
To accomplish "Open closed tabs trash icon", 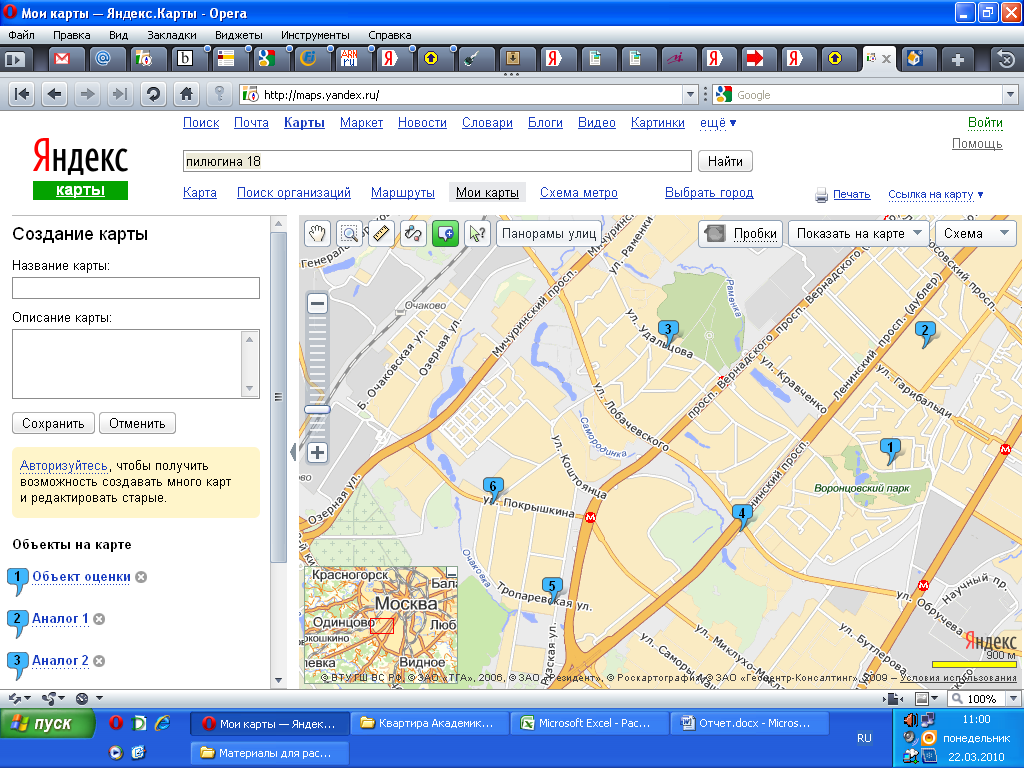I will pyautogui.click(x=1006, y=59).
